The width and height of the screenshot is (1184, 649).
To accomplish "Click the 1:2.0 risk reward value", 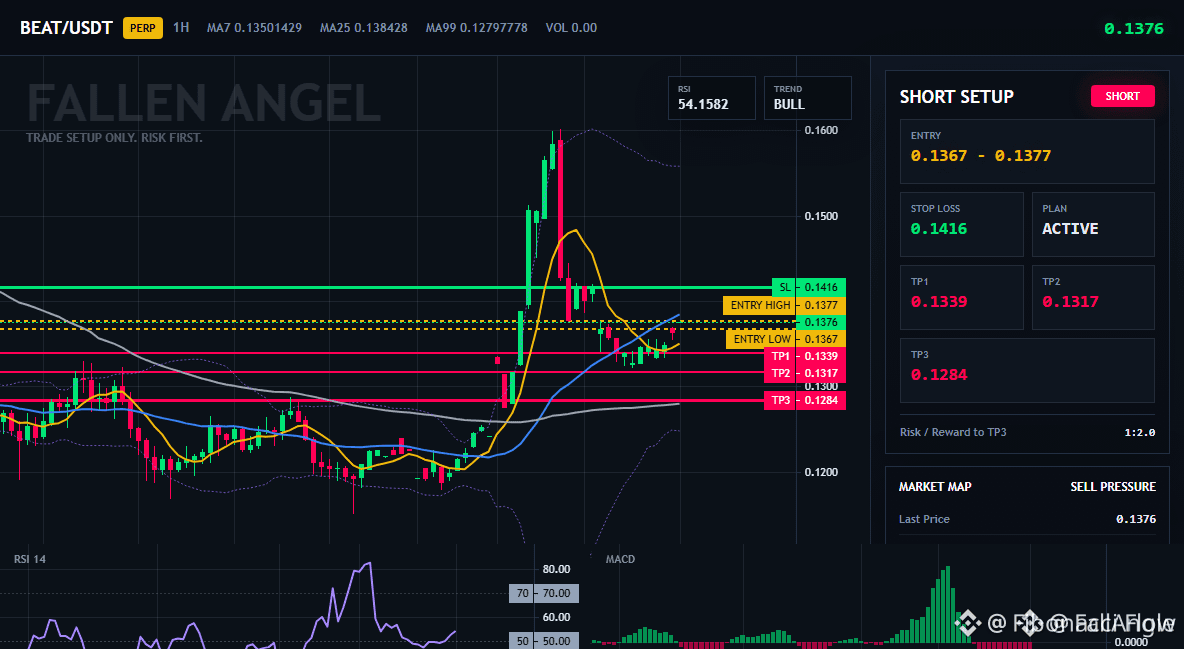I will click(1139, 433).
